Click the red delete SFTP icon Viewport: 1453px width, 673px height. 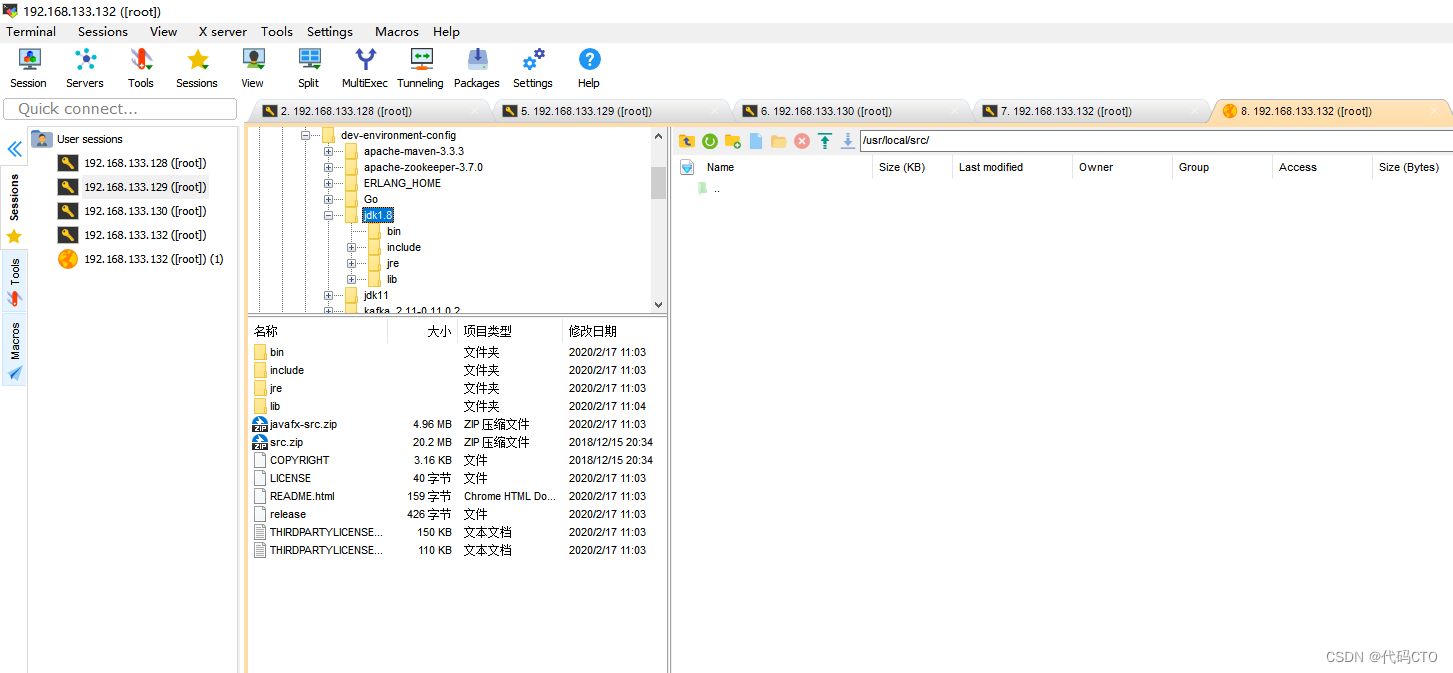point(802,141)
